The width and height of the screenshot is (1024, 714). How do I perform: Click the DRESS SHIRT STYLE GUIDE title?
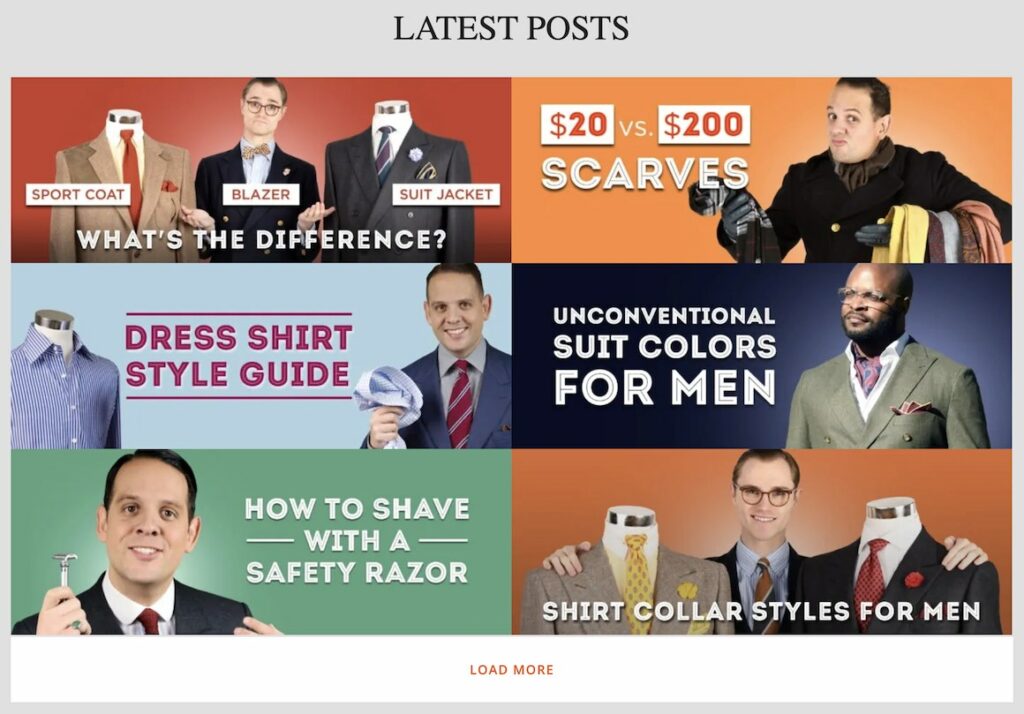click(238, 356)
